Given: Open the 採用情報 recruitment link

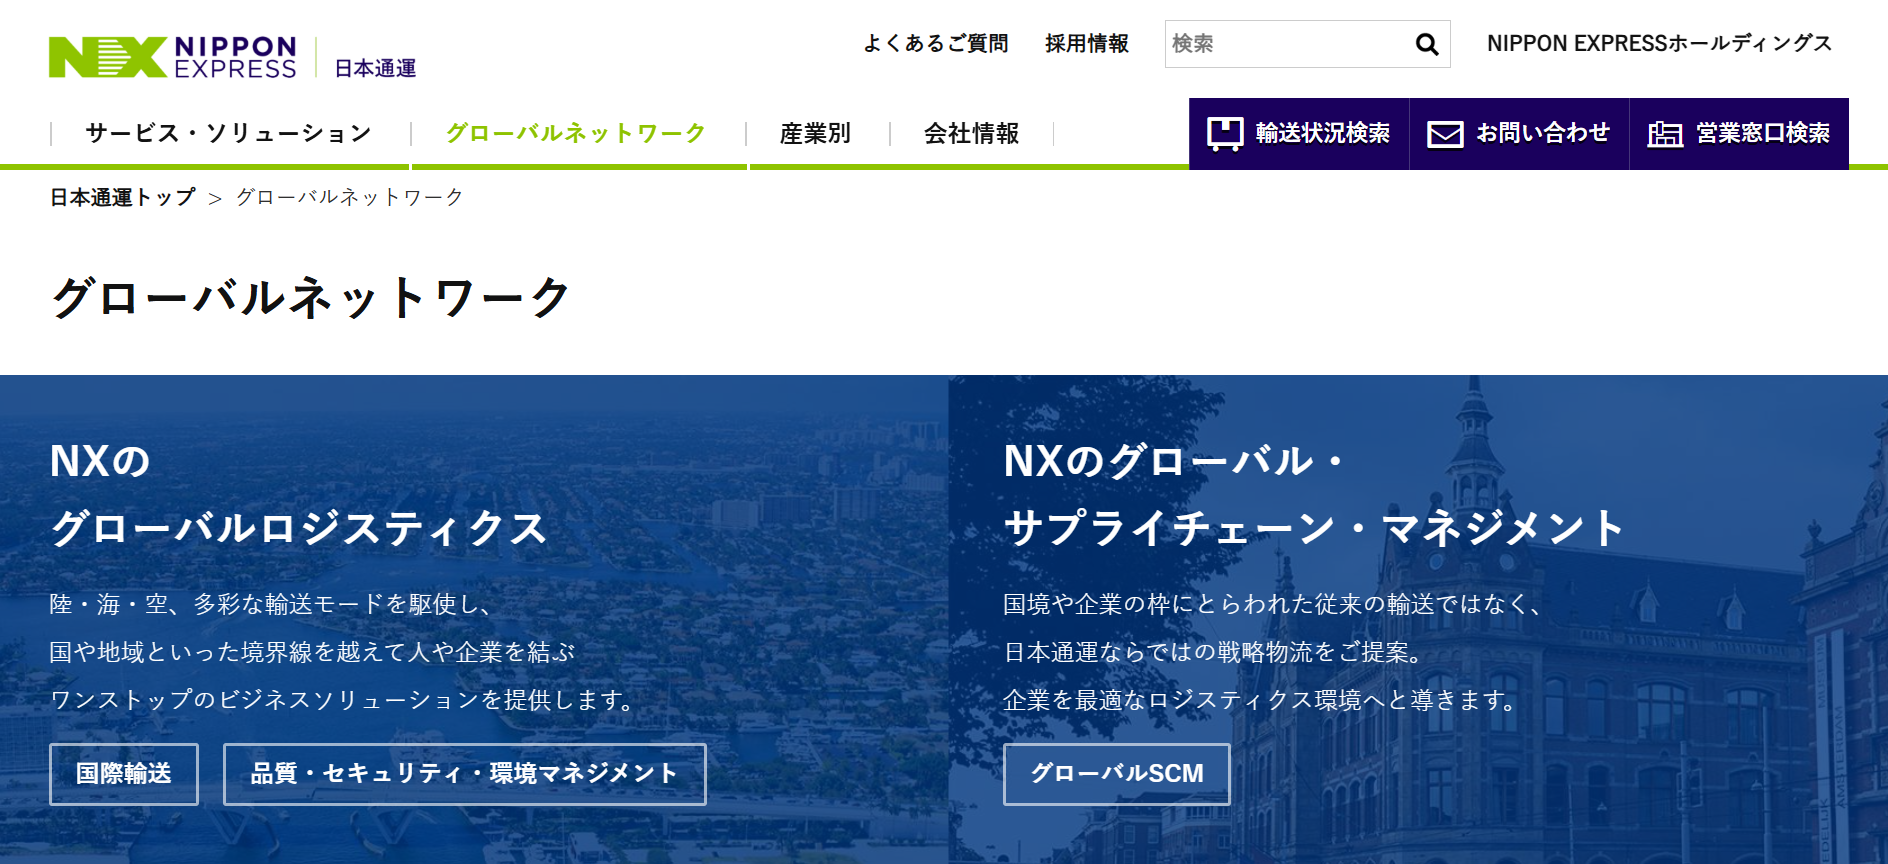Looking at the screenshot, I should [1087, 43].
